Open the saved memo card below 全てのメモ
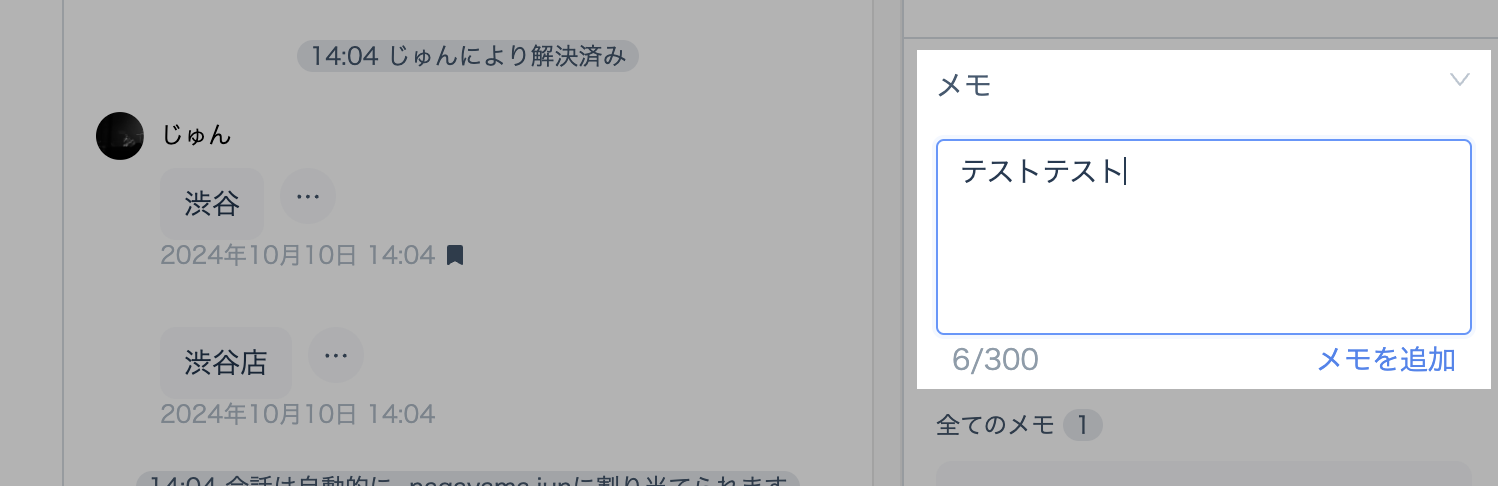The image size is (1498, 486). pos(1204,474)
